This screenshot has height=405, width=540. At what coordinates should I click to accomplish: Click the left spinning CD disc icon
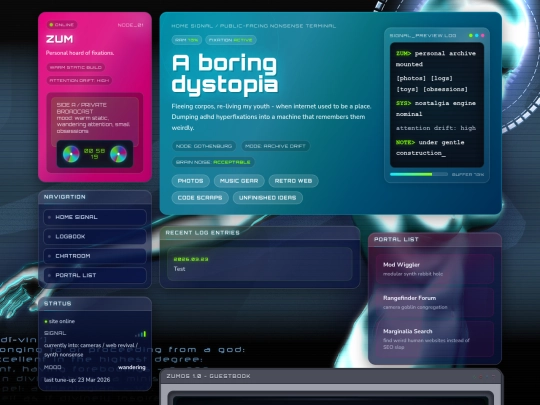click(x=71, y=154)
